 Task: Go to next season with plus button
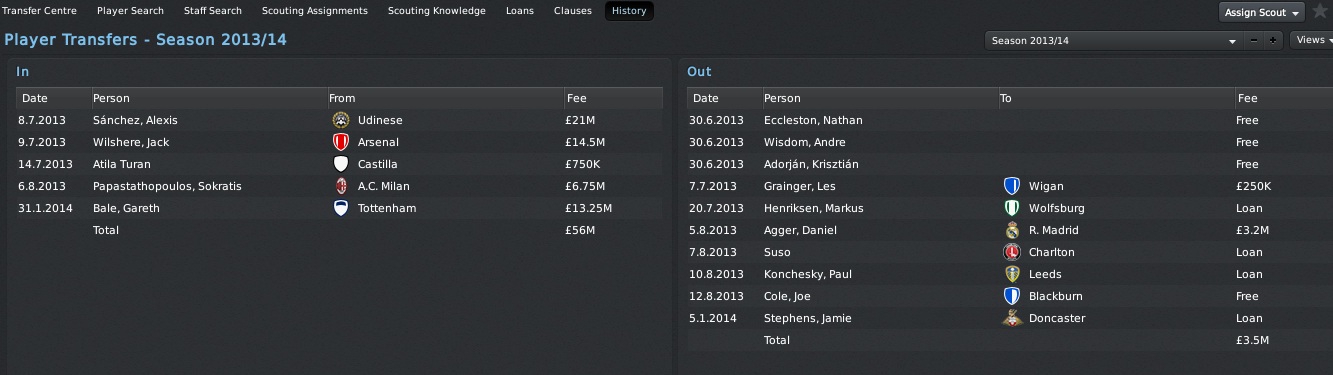click(x=1272, y=41)
